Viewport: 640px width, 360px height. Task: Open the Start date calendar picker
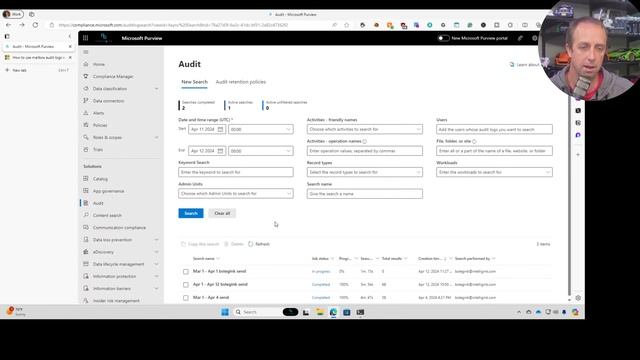pos(220,129)
